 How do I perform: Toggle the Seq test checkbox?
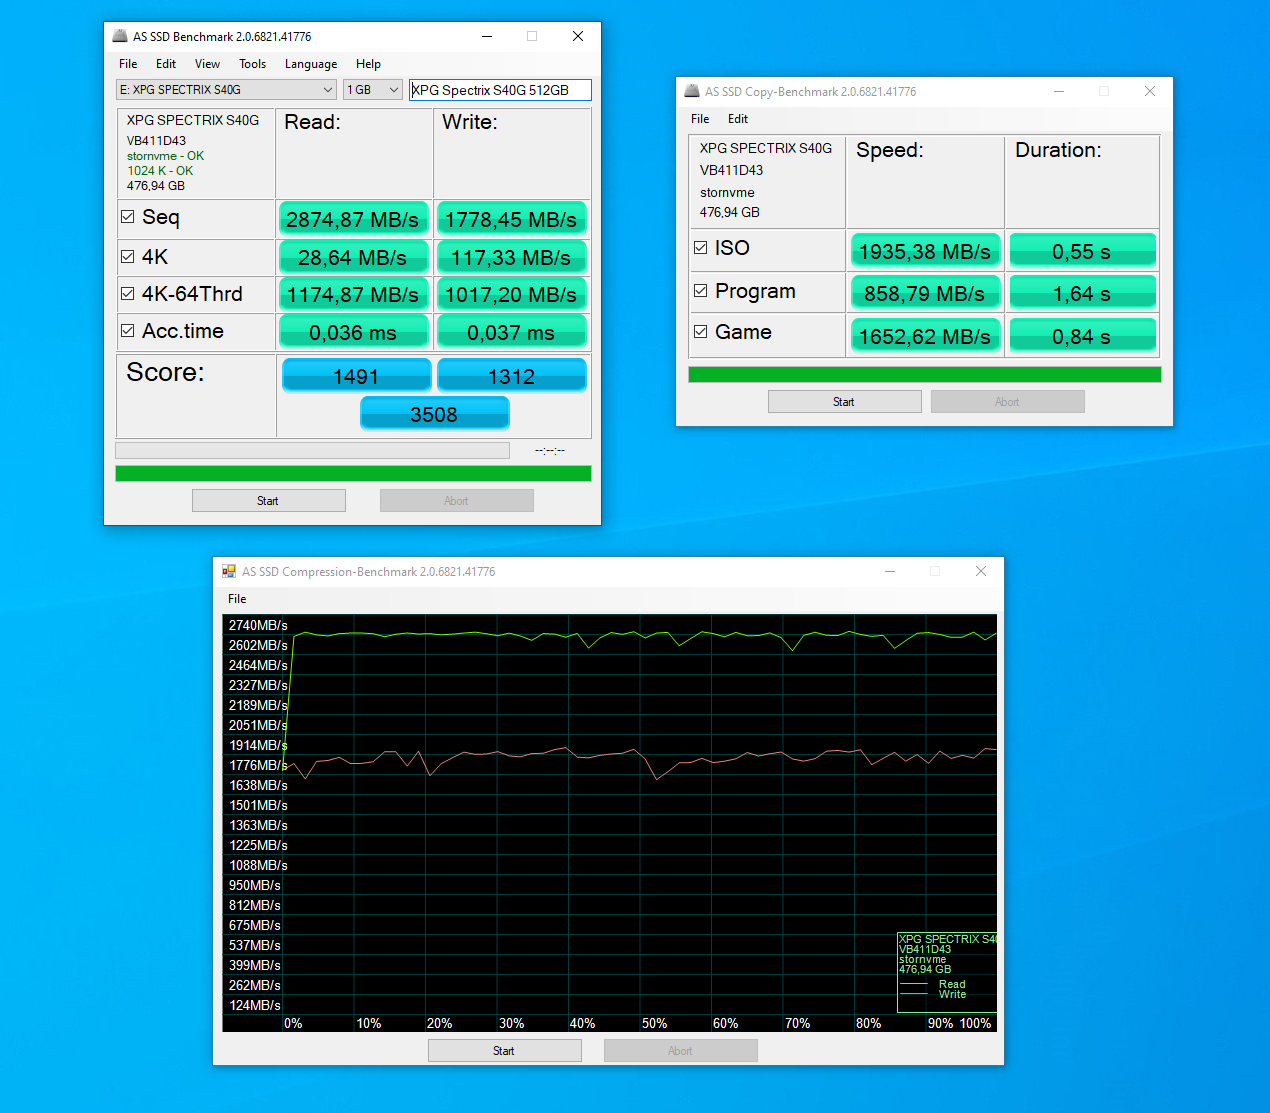click(127, 217)
